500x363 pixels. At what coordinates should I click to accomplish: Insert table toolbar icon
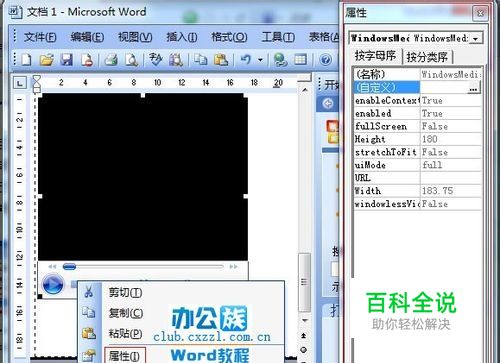pyautogui.click(x=301, y=60)
